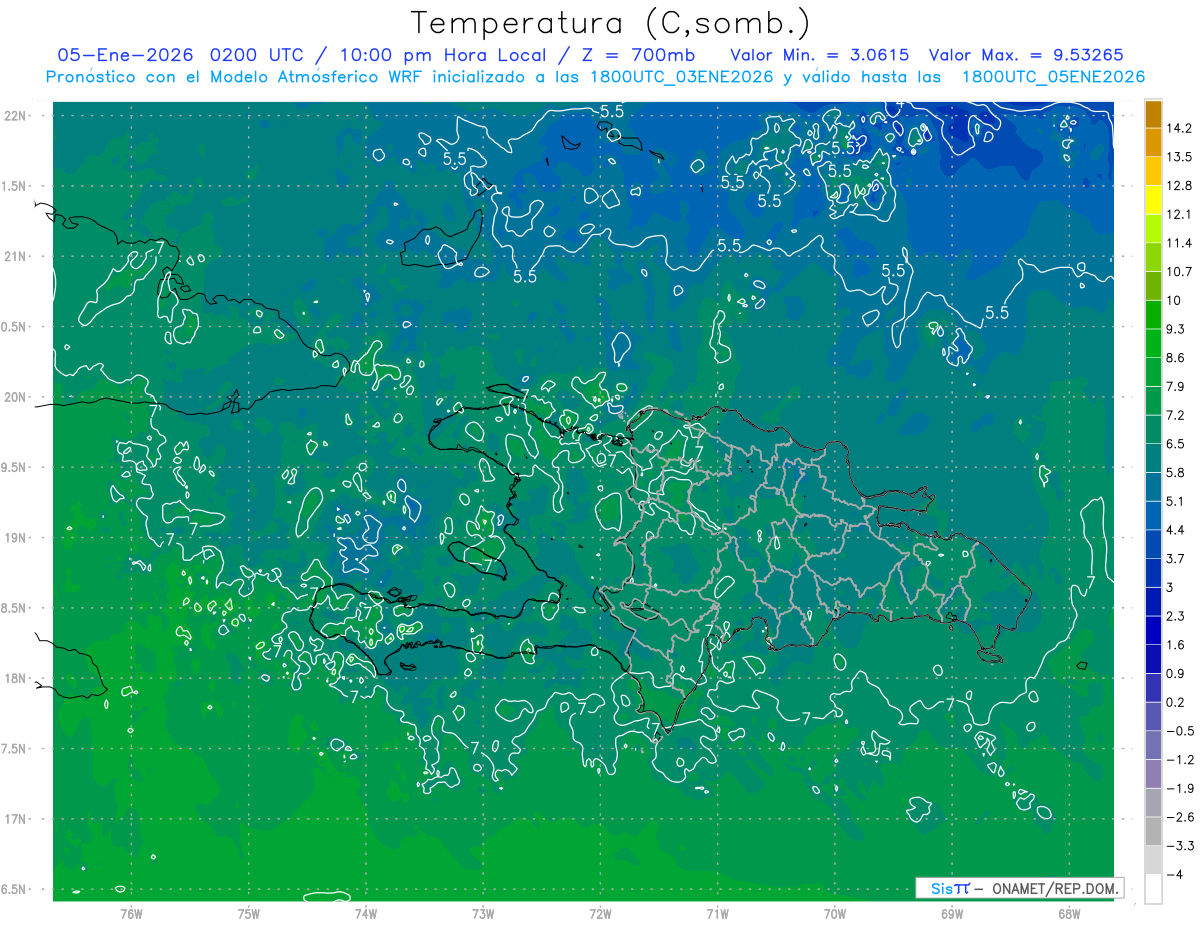Click the 2.3 value on the color scale
This screenshot has width=1200, height=927.
pos(1176,616)
